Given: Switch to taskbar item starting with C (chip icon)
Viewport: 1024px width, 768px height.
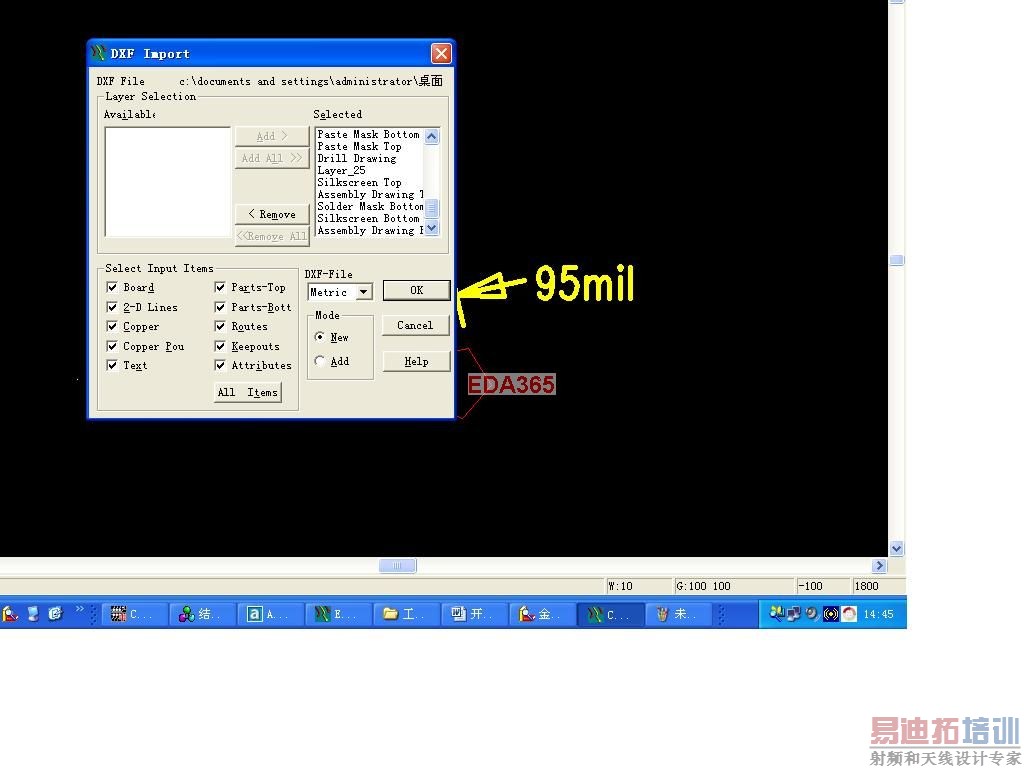Looking at the screenshot, I should pyautogui.click(x=135, y=614).
